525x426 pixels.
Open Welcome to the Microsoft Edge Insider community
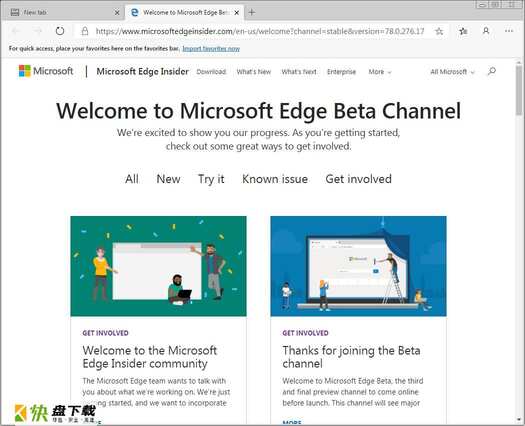click(150, 357)
